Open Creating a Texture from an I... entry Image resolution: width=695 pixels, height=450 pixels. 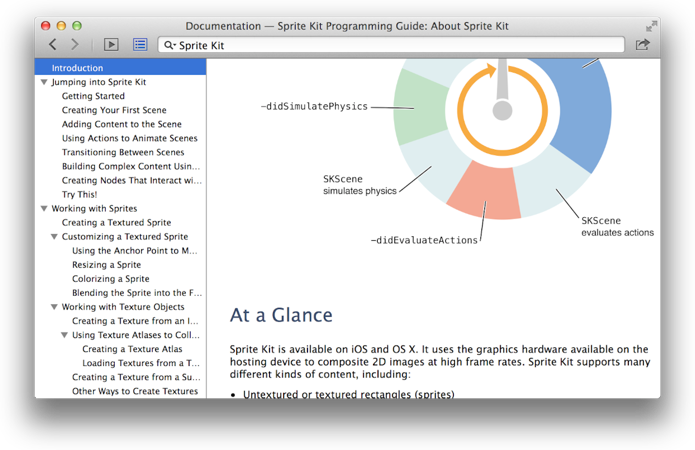point(135,321)
